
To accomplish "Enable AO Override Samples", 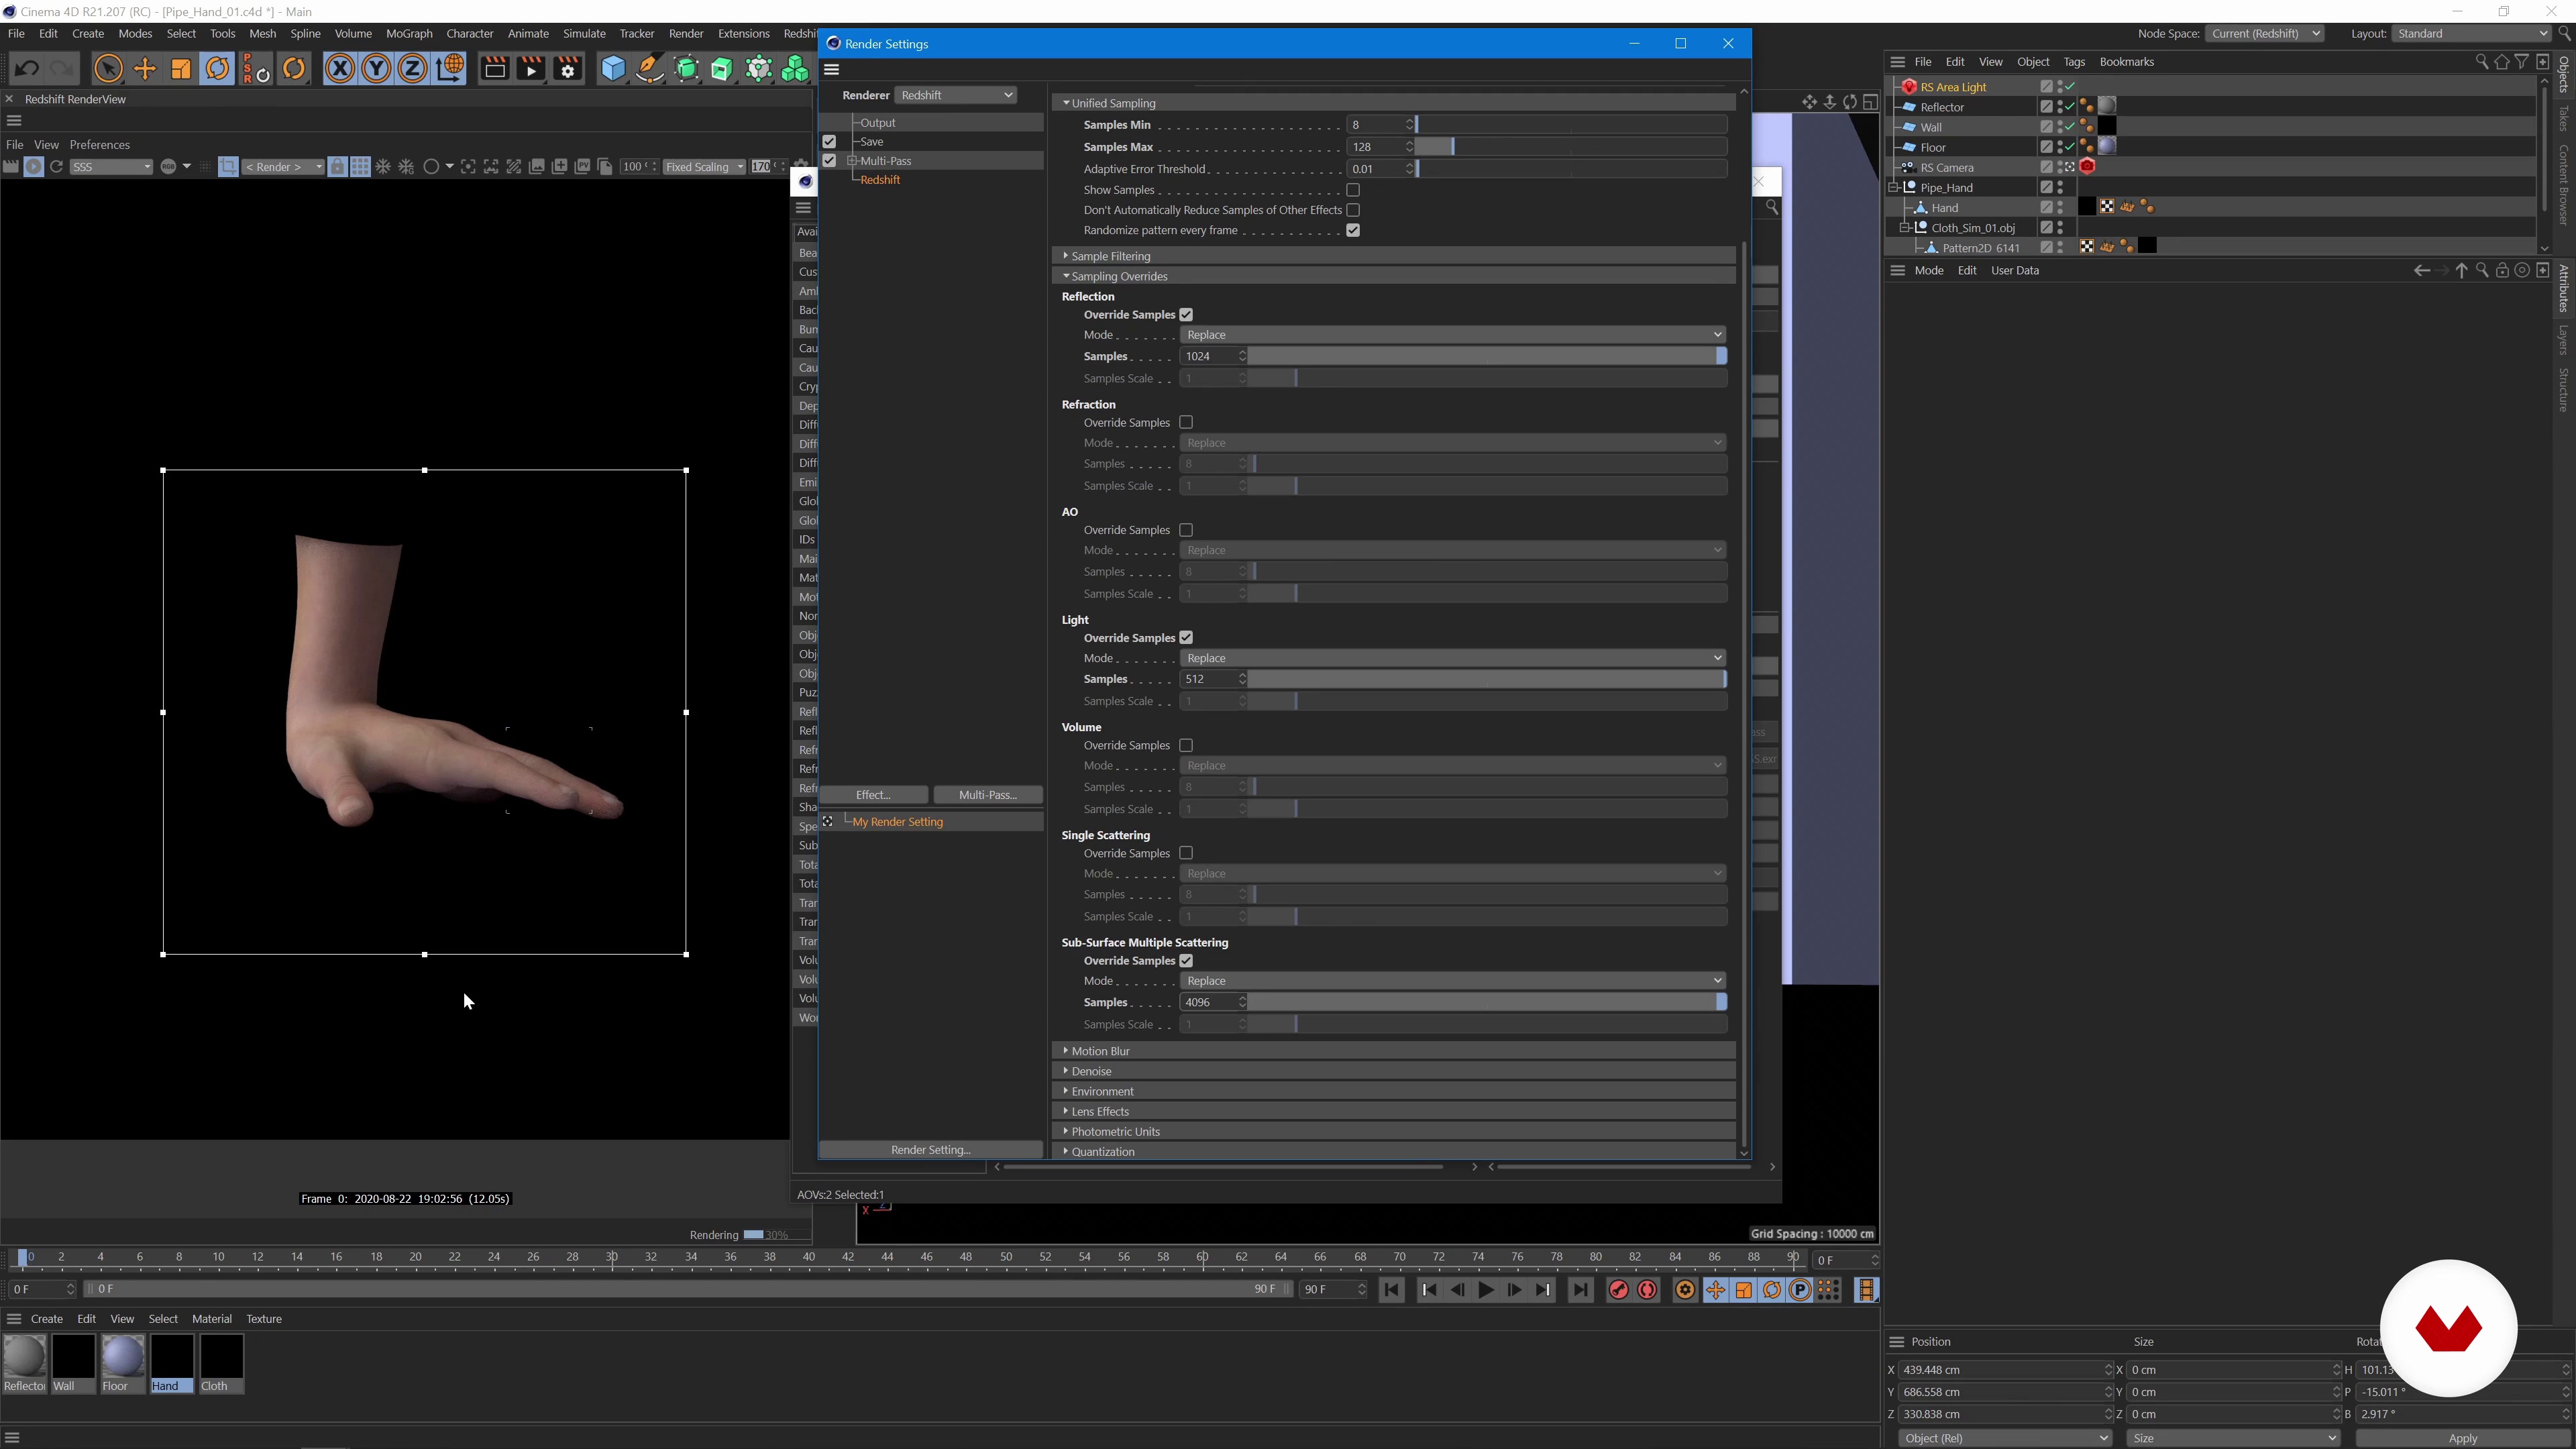I will pyautogui.click(x=1186, y=530).
